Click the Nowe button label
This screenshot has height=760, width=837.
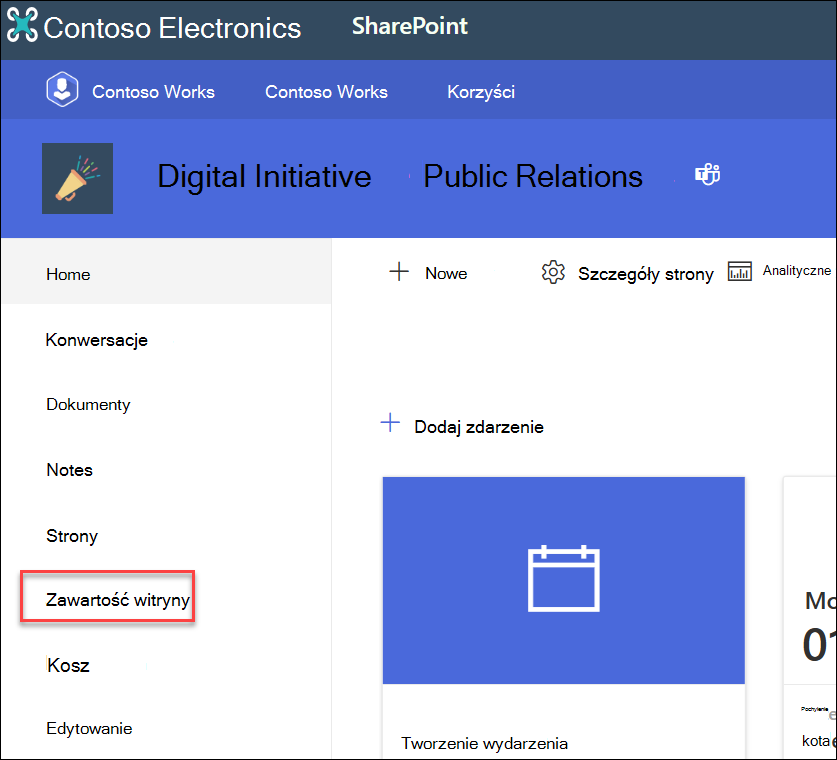(446, 273)
